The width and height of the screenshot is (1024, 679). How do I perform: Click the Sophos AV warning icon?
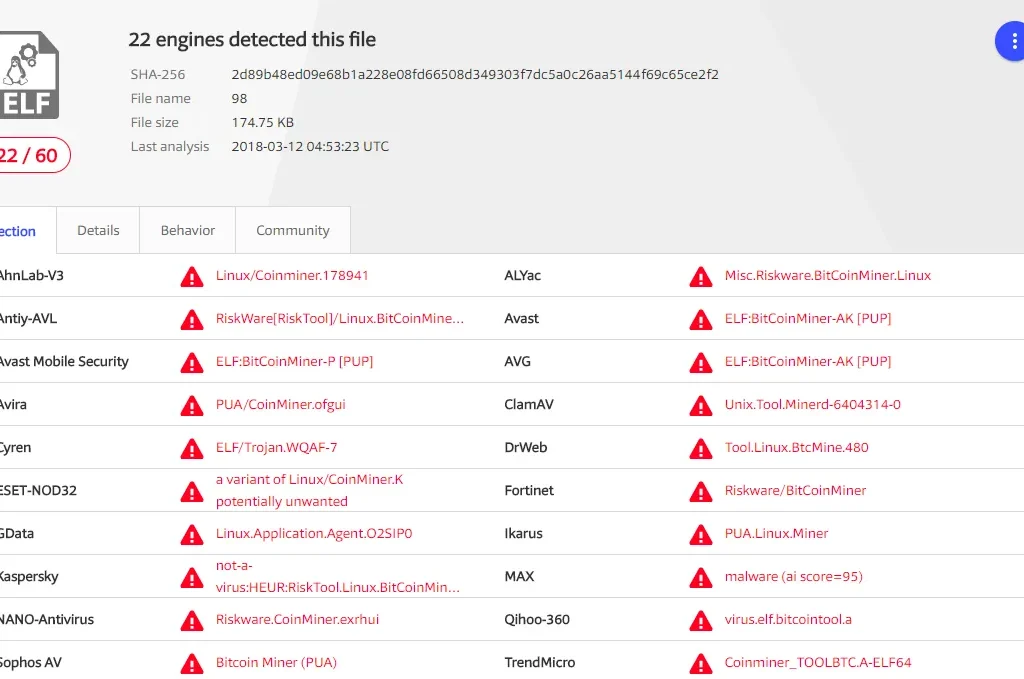(192, 664)
